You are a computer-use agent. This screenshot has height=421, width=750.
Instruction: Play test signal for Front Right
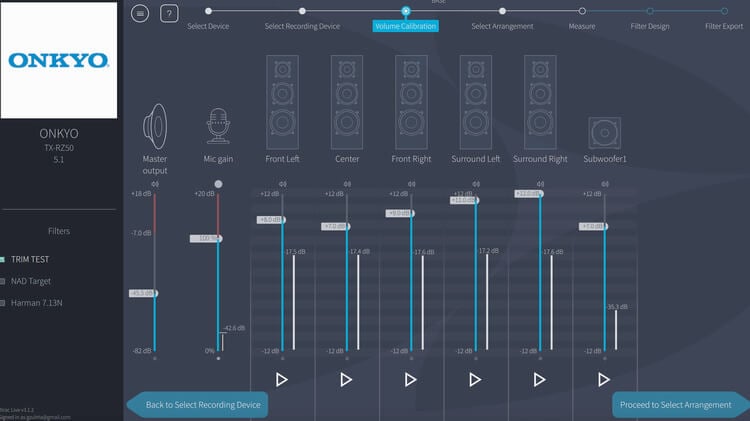410,380
